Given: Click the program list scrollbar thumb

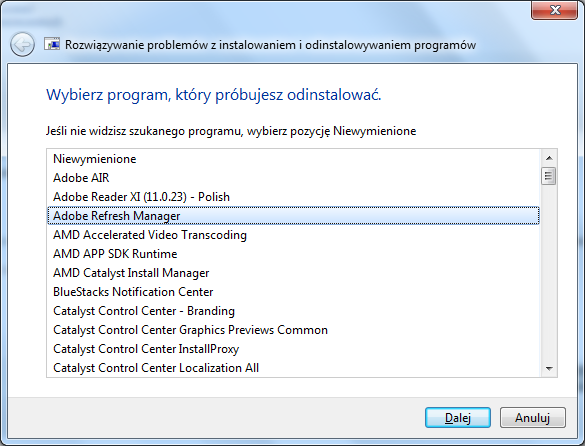Looking at the screenshot, I should 549,176.
